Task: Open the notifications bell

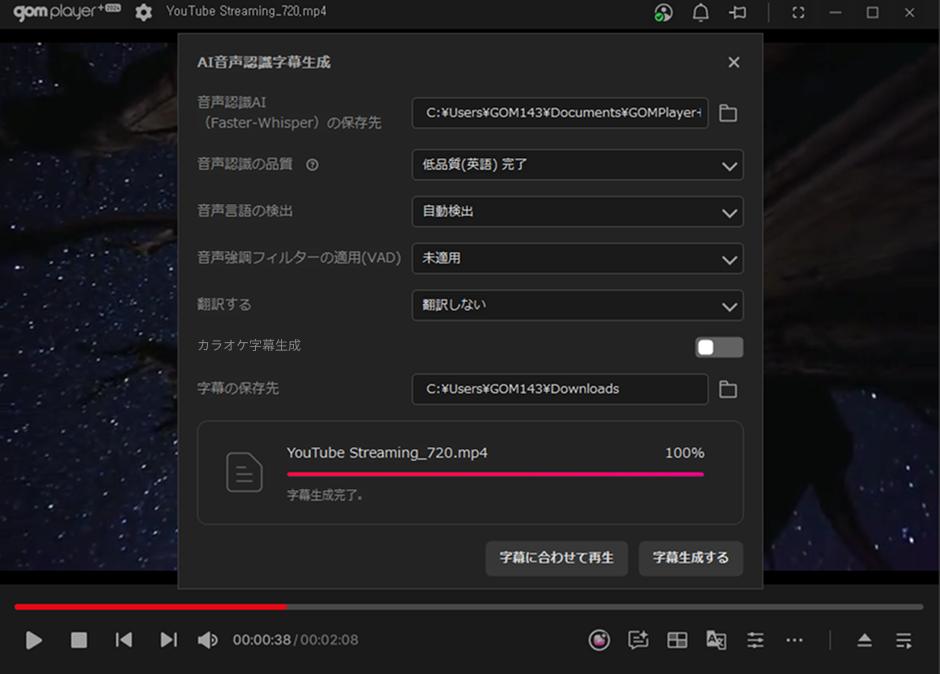Action: pos(700,13)
